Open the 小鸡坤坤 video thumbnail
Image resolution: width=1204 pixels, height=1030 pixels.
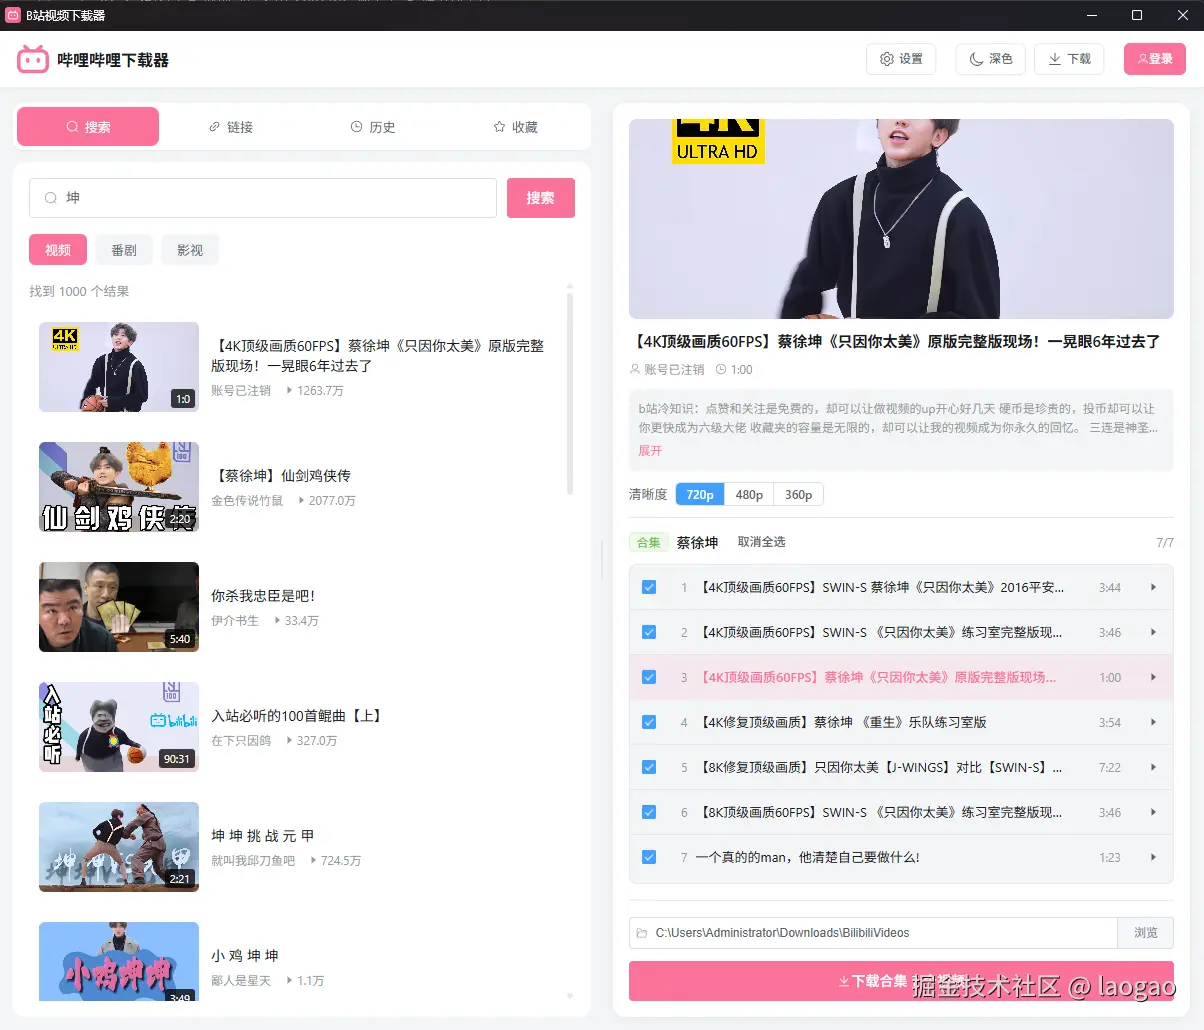coord(119,961)
